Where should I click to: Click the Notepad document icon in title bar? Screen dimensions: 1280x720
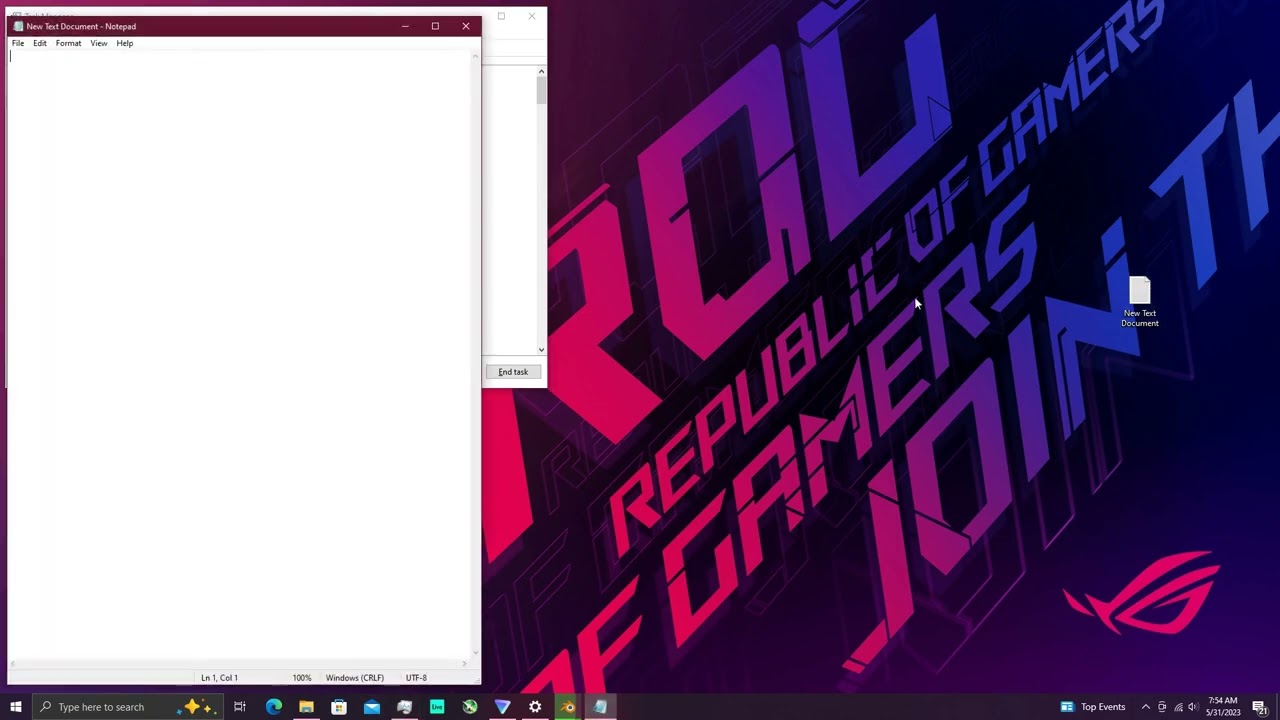pyautogui.click(x=18, y=26)
